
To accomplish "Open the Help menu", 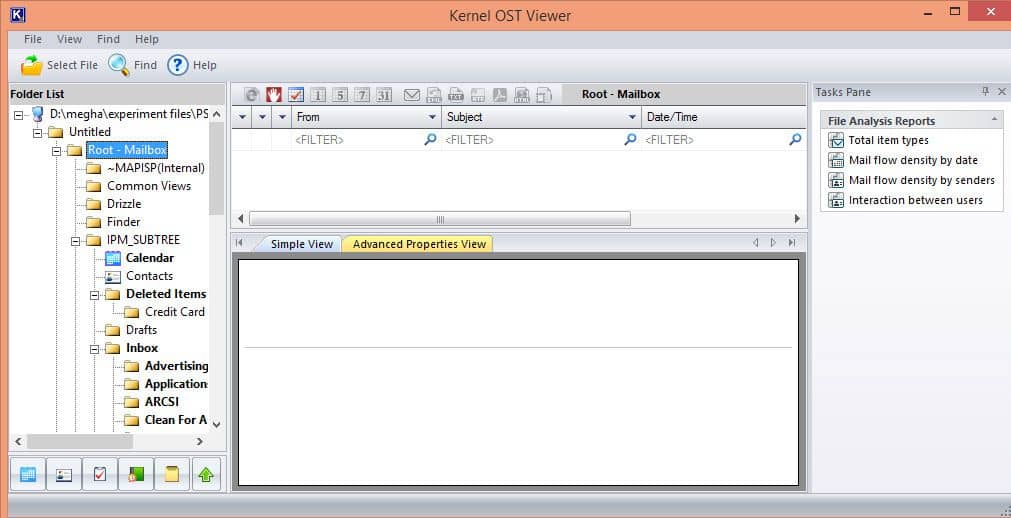I will [x=146, y=39].
